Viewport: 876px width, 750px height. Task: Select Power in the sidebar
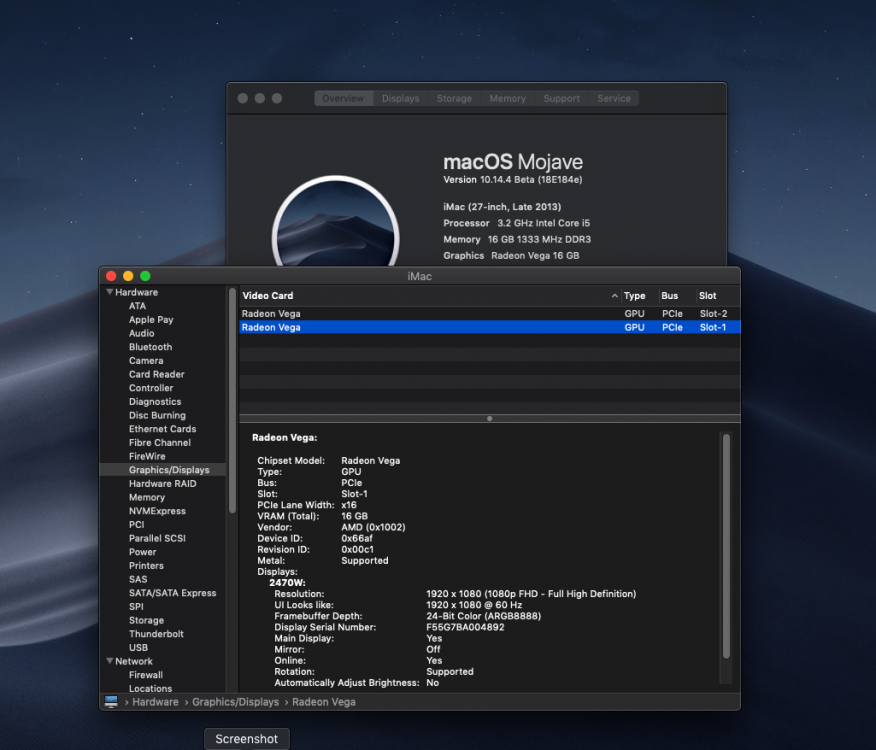tap(142, 552)
